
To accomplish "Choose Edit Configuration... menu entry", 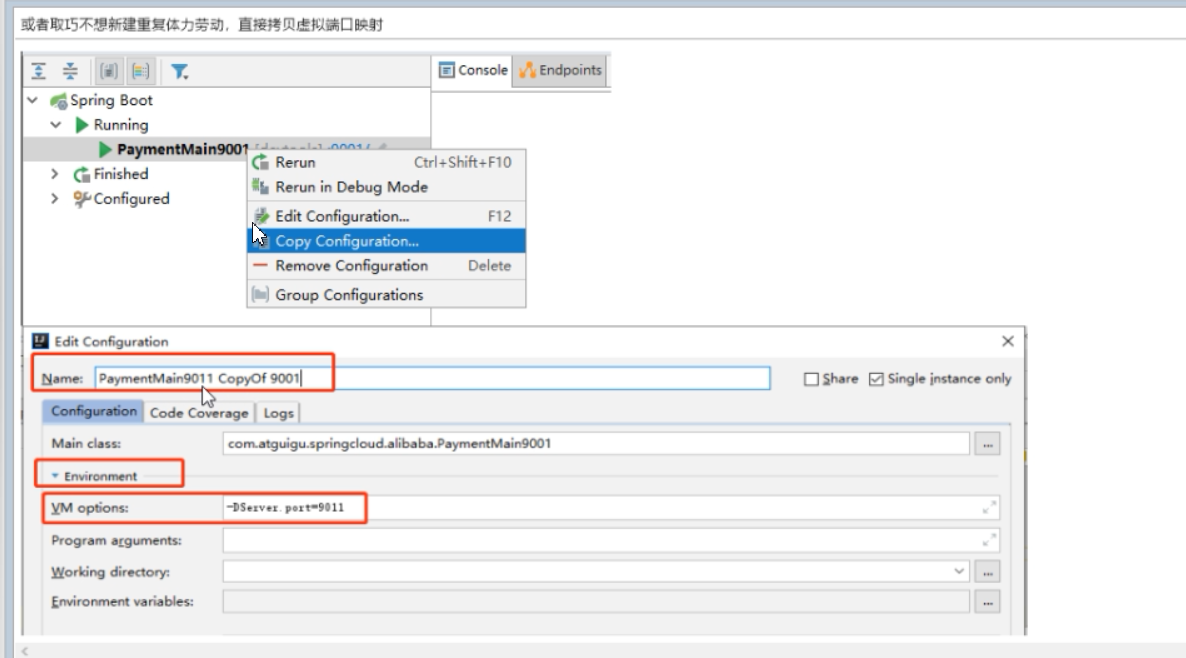I will tap(386, 216).
